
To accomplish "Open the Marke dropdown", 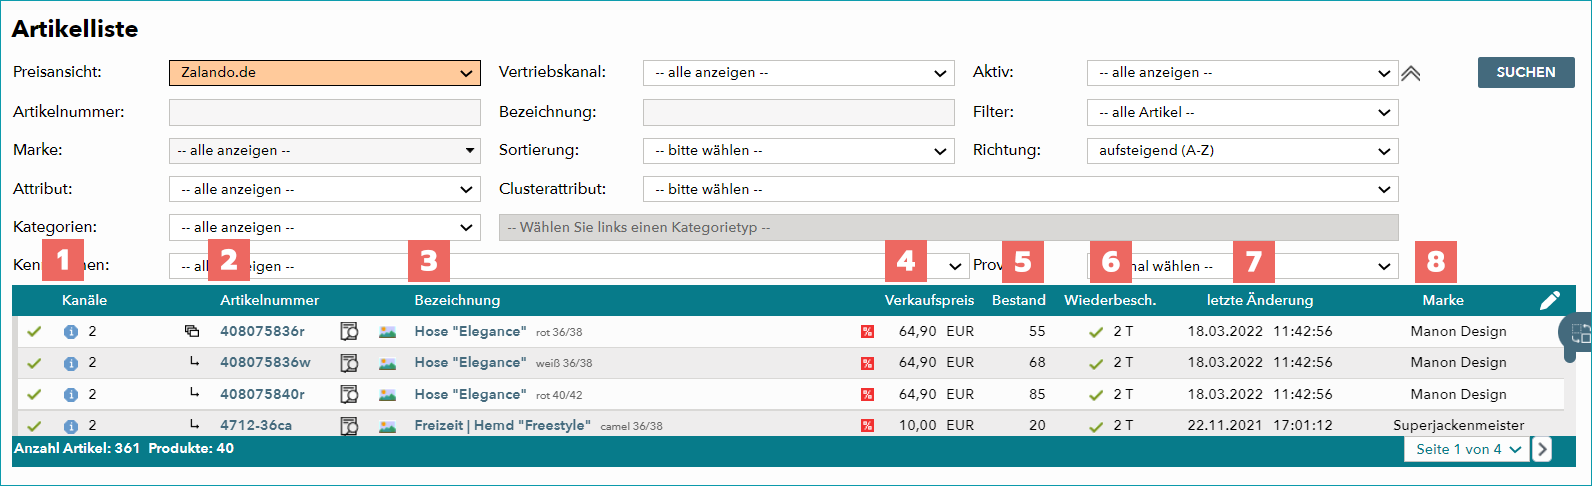I will pos(325,151).
